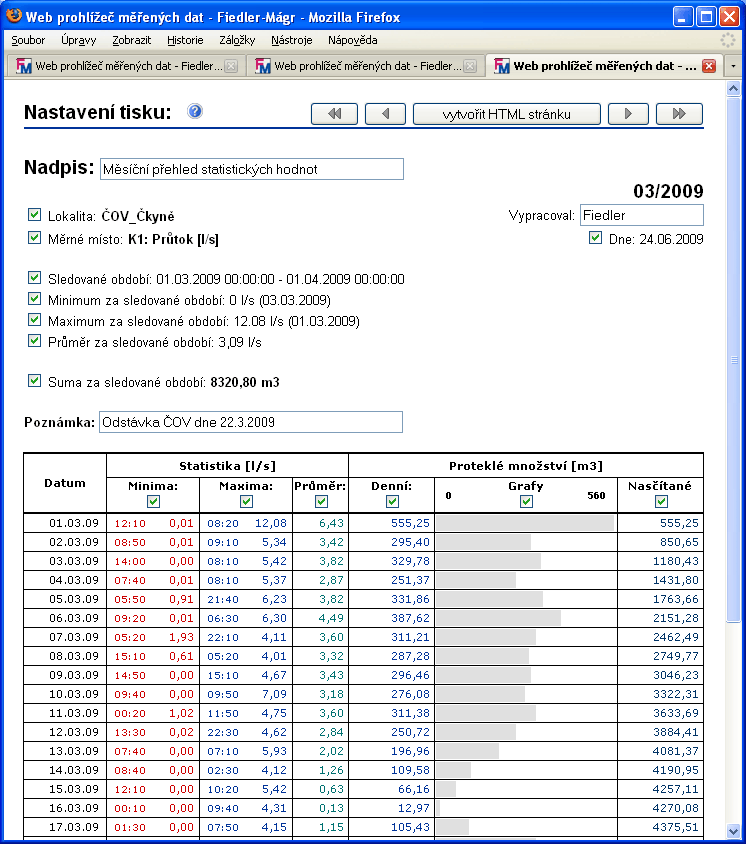Click the blue help question mark icon
Image resolution: width=746 pixels, height=844 pixels.
195,111
